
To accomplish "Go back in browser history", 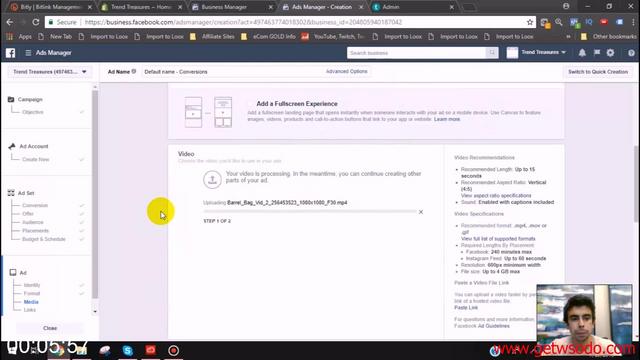I will 10,22.
